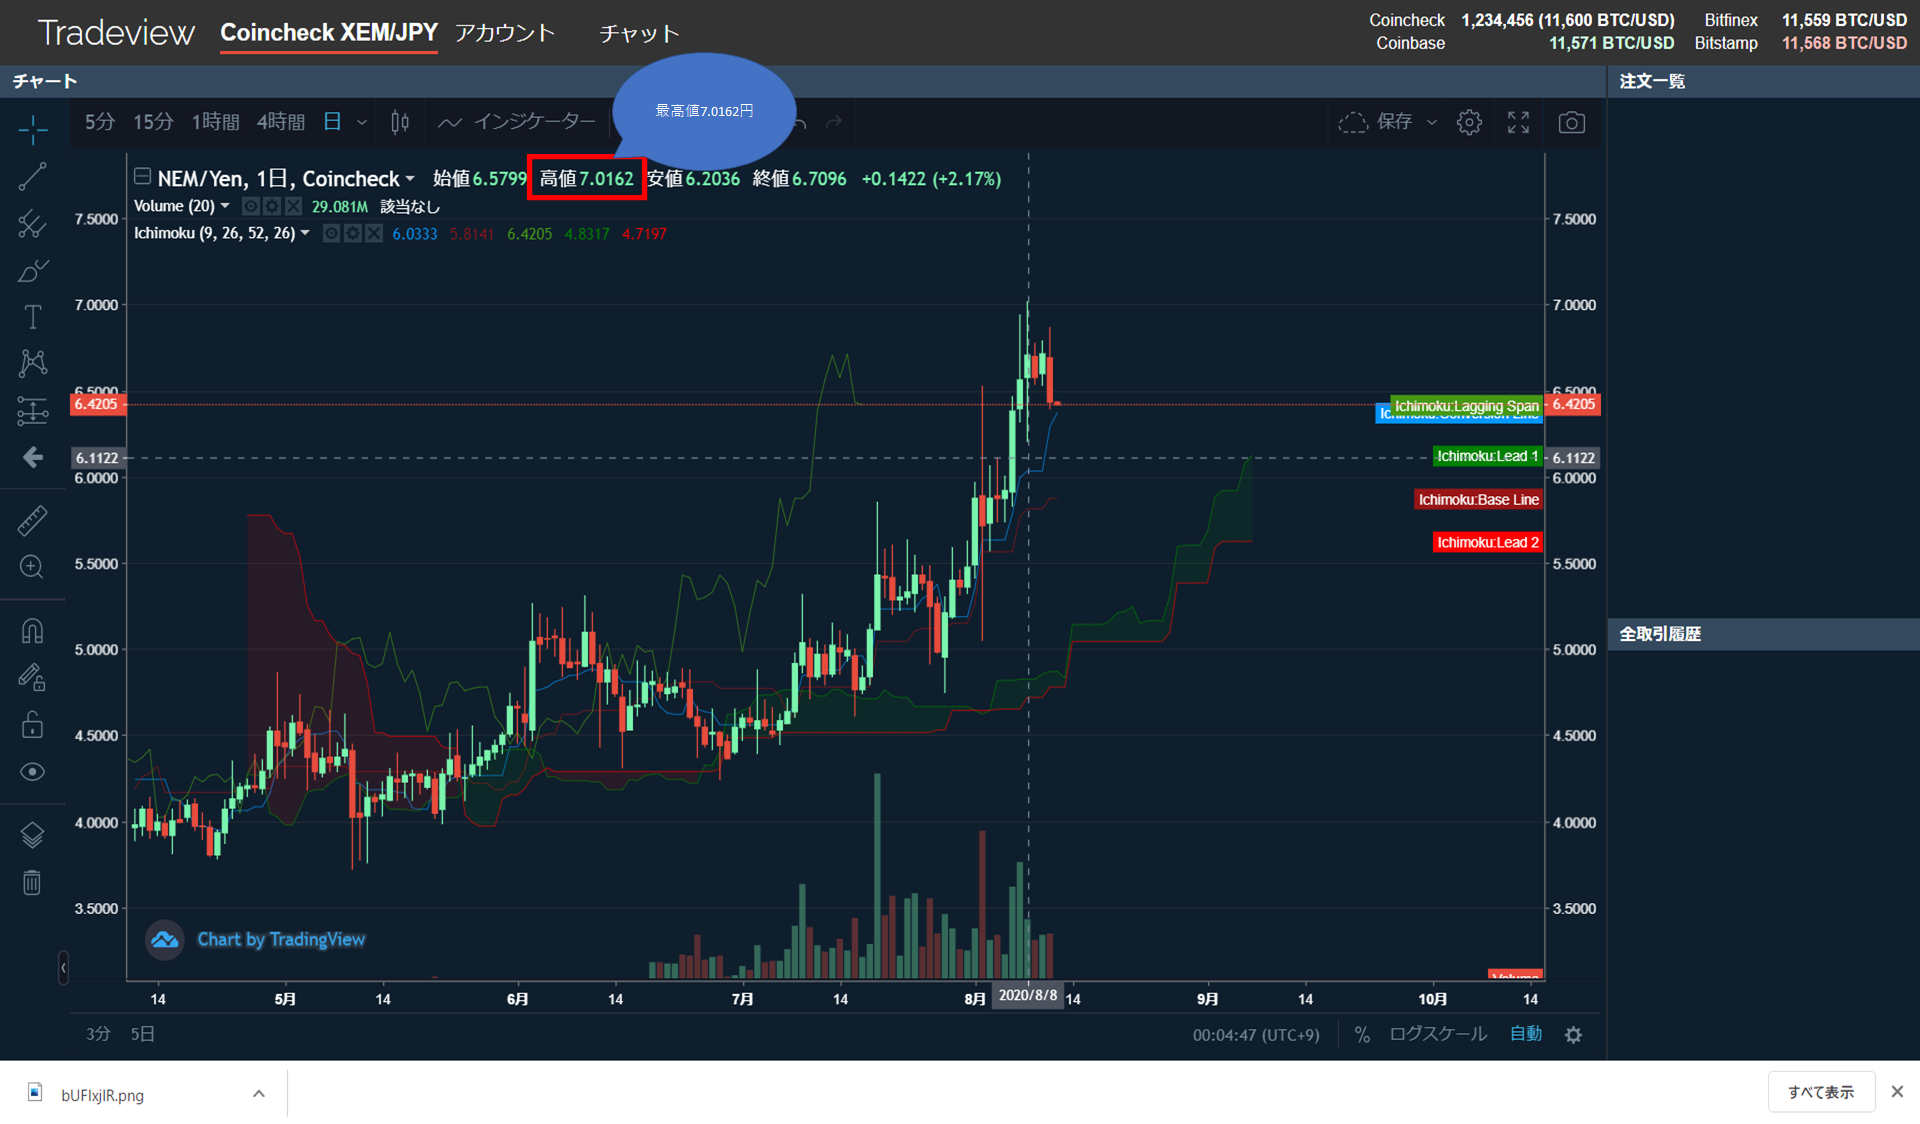Toggle Ichimoku indicator visibility eye

pyautogui.click(x=331, y=233)
